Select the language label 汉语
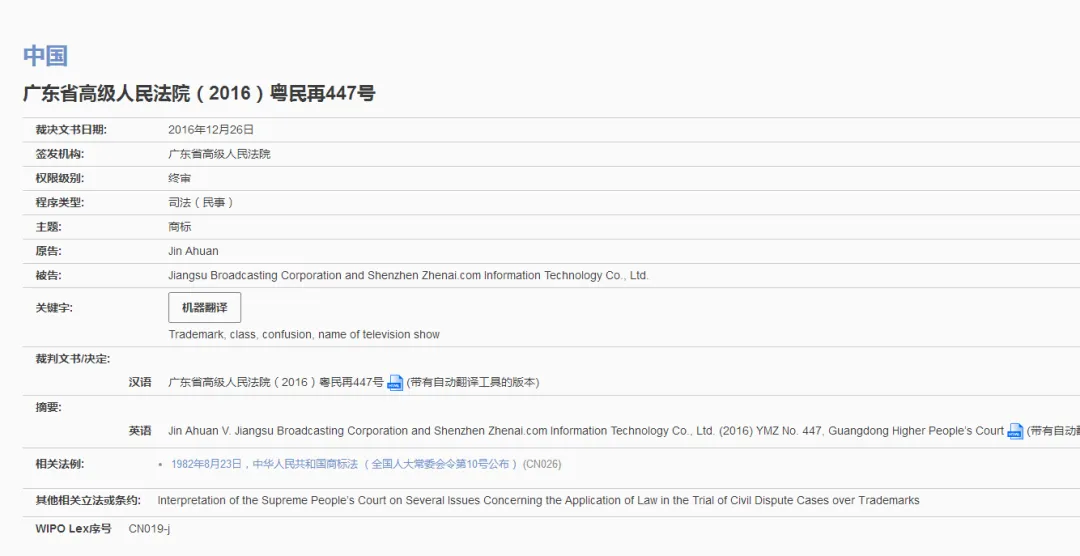The width and height of the screenshot is (1080, 556). click(x=140, y=382)
